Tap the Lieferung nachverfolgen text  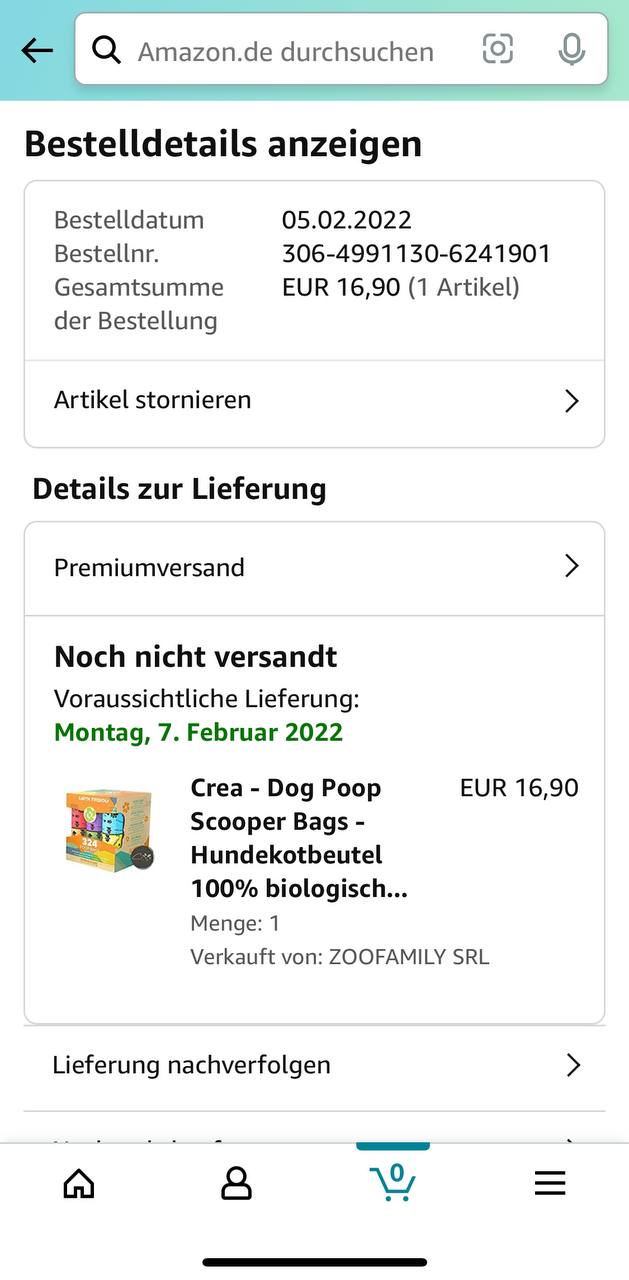pyautogui.click(x=191, y=1065)
